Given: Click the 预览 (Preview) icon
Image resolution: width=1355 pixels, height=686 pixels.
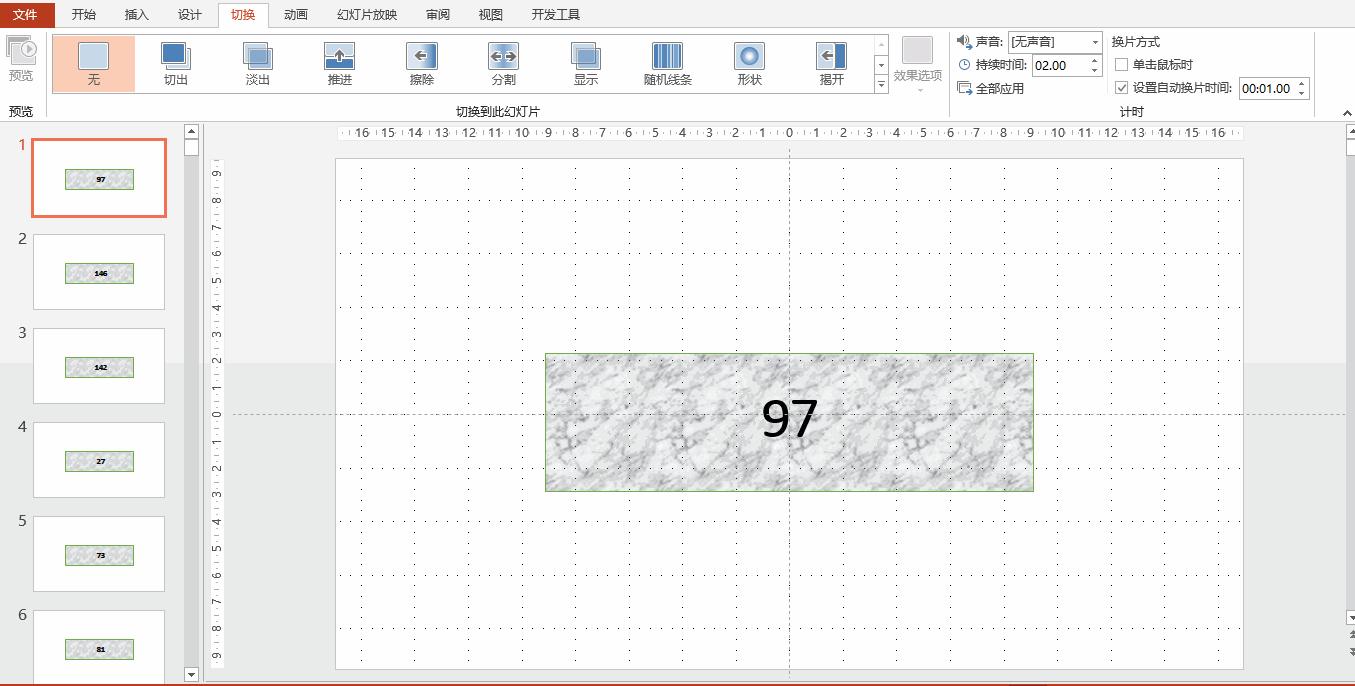Looking at the screenshot, I should (x=21, y=60).
